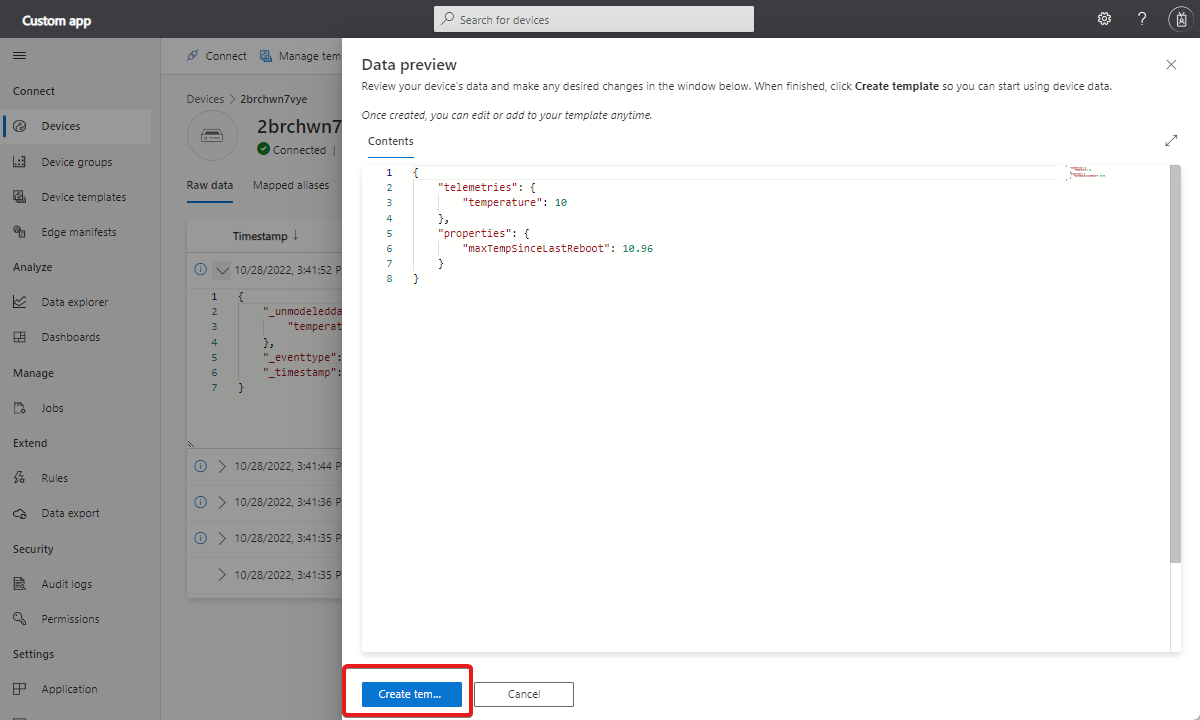Click the Custom app title

[57, 20]
